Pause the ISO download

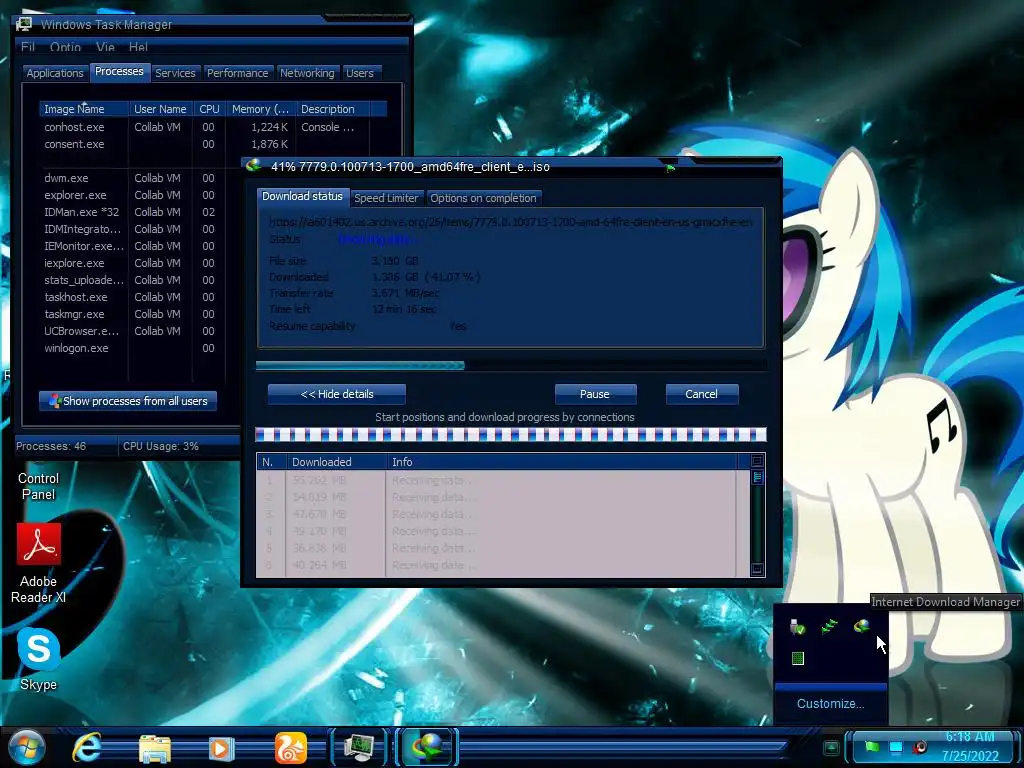point(595,394)
